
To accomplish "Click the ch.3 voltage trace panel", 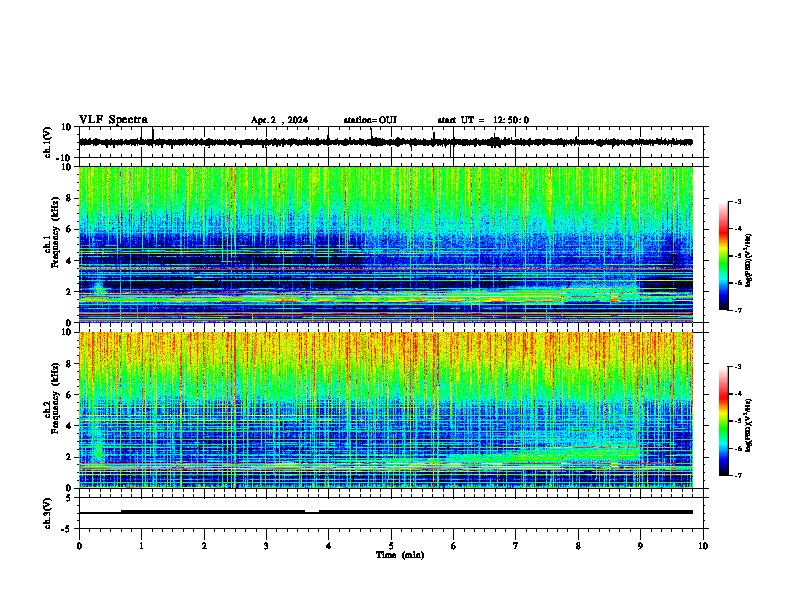I will pos(391,513).
